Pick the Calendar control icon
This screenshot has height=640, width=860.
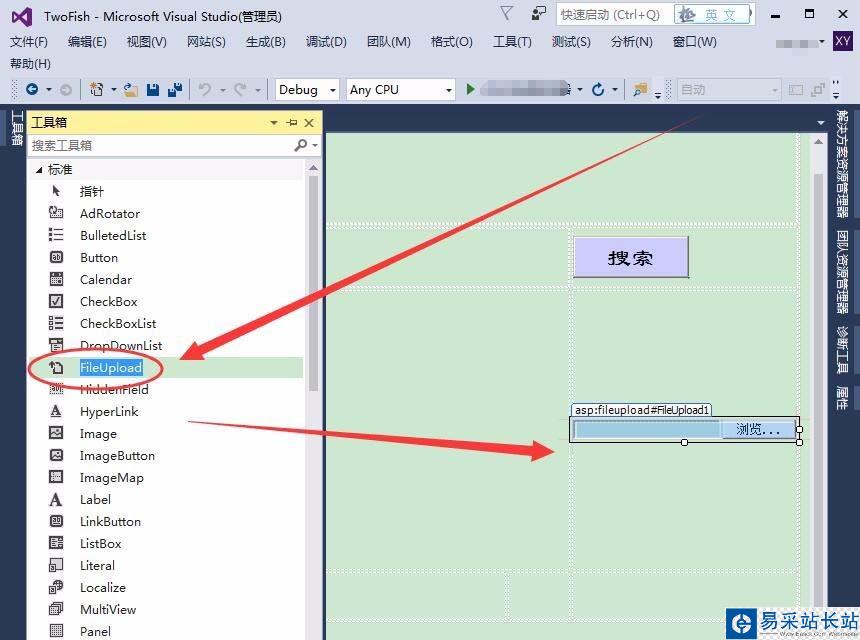coord(56,279)
